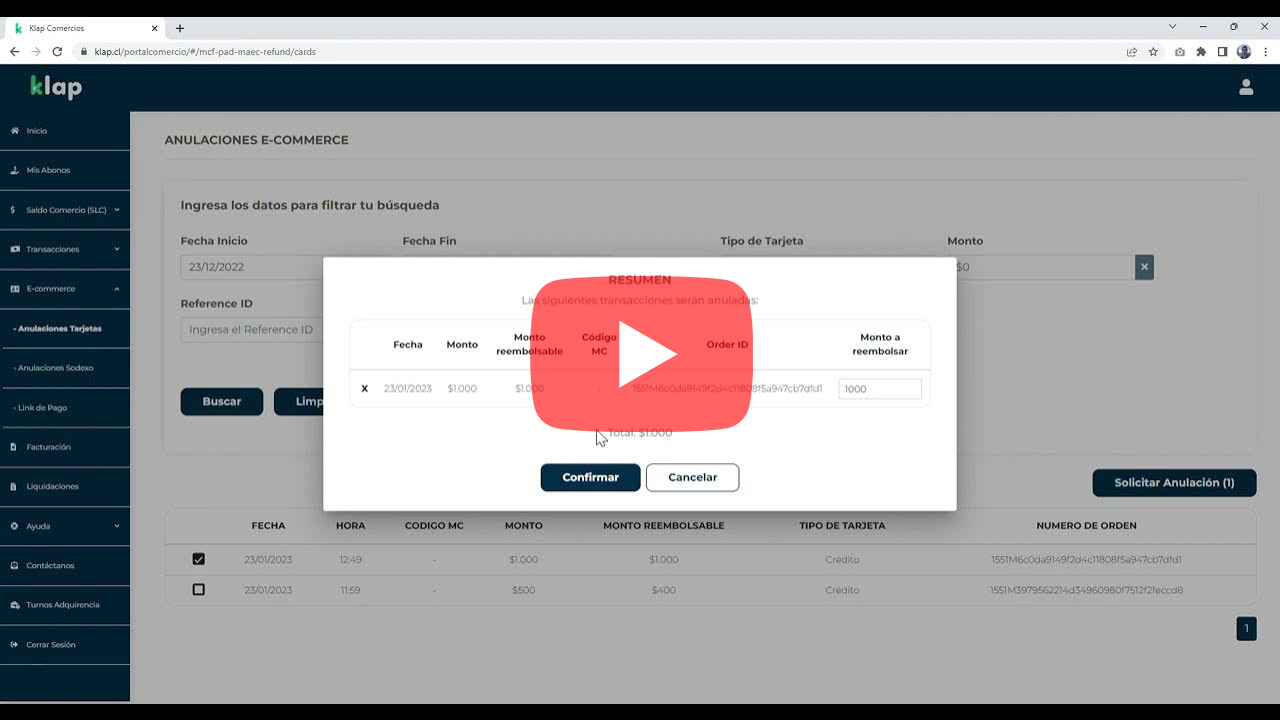This screenshot has height=720, width=1280.
Task: Click the Ayuda icon
Action: pos(14,526)
